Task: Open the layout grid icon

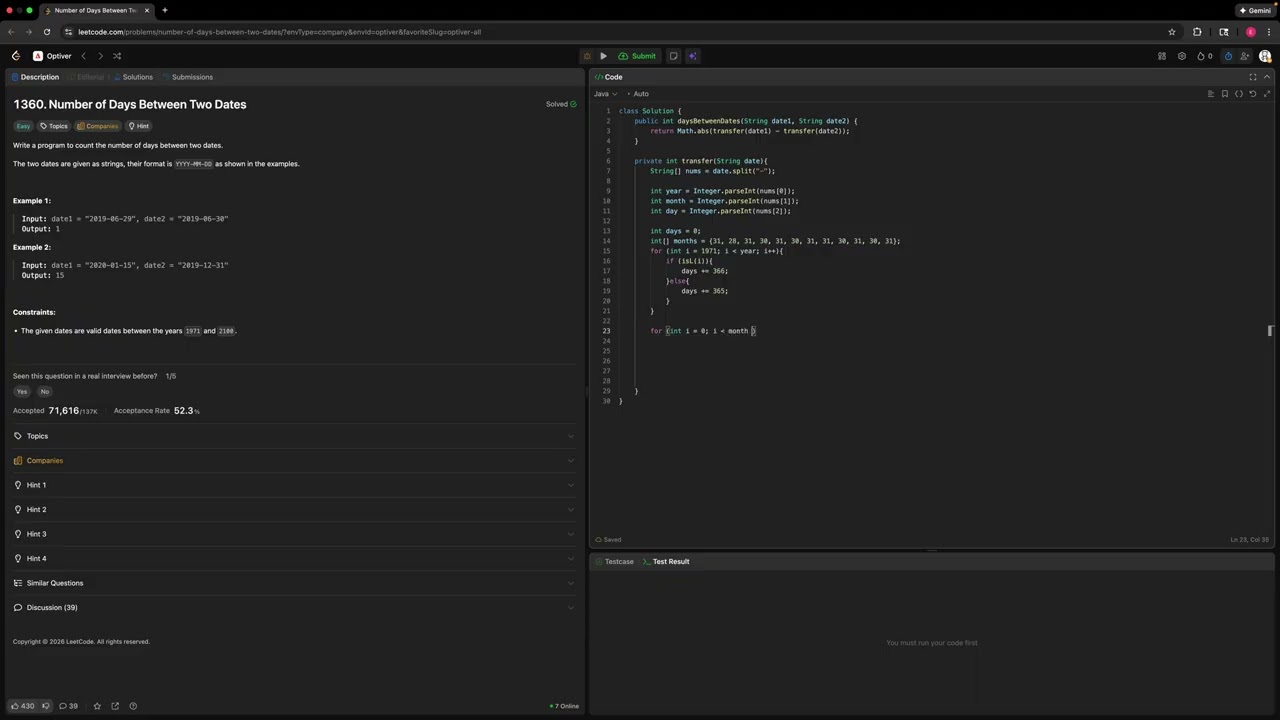Action: tap(1162, 56)
